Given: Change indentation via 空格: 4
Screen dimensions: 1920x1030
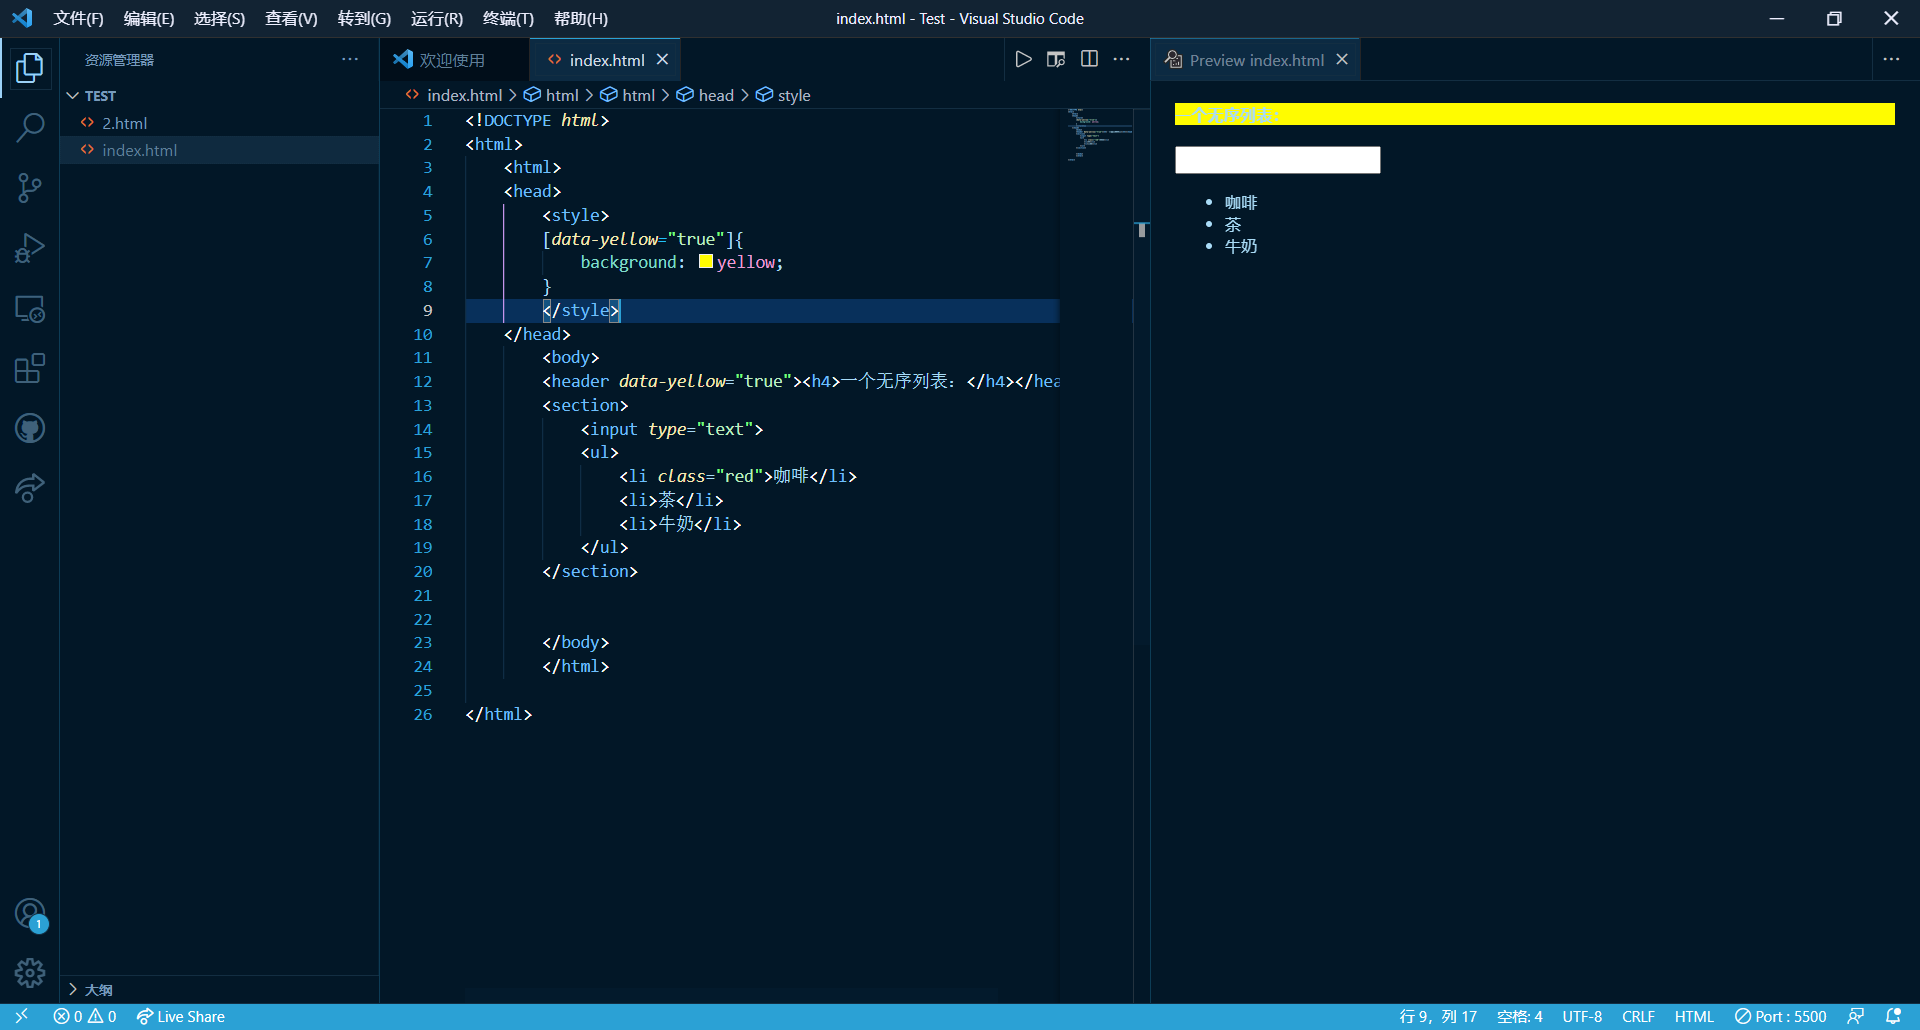Looking at the screenshot, I should tap(1520, 1017).
